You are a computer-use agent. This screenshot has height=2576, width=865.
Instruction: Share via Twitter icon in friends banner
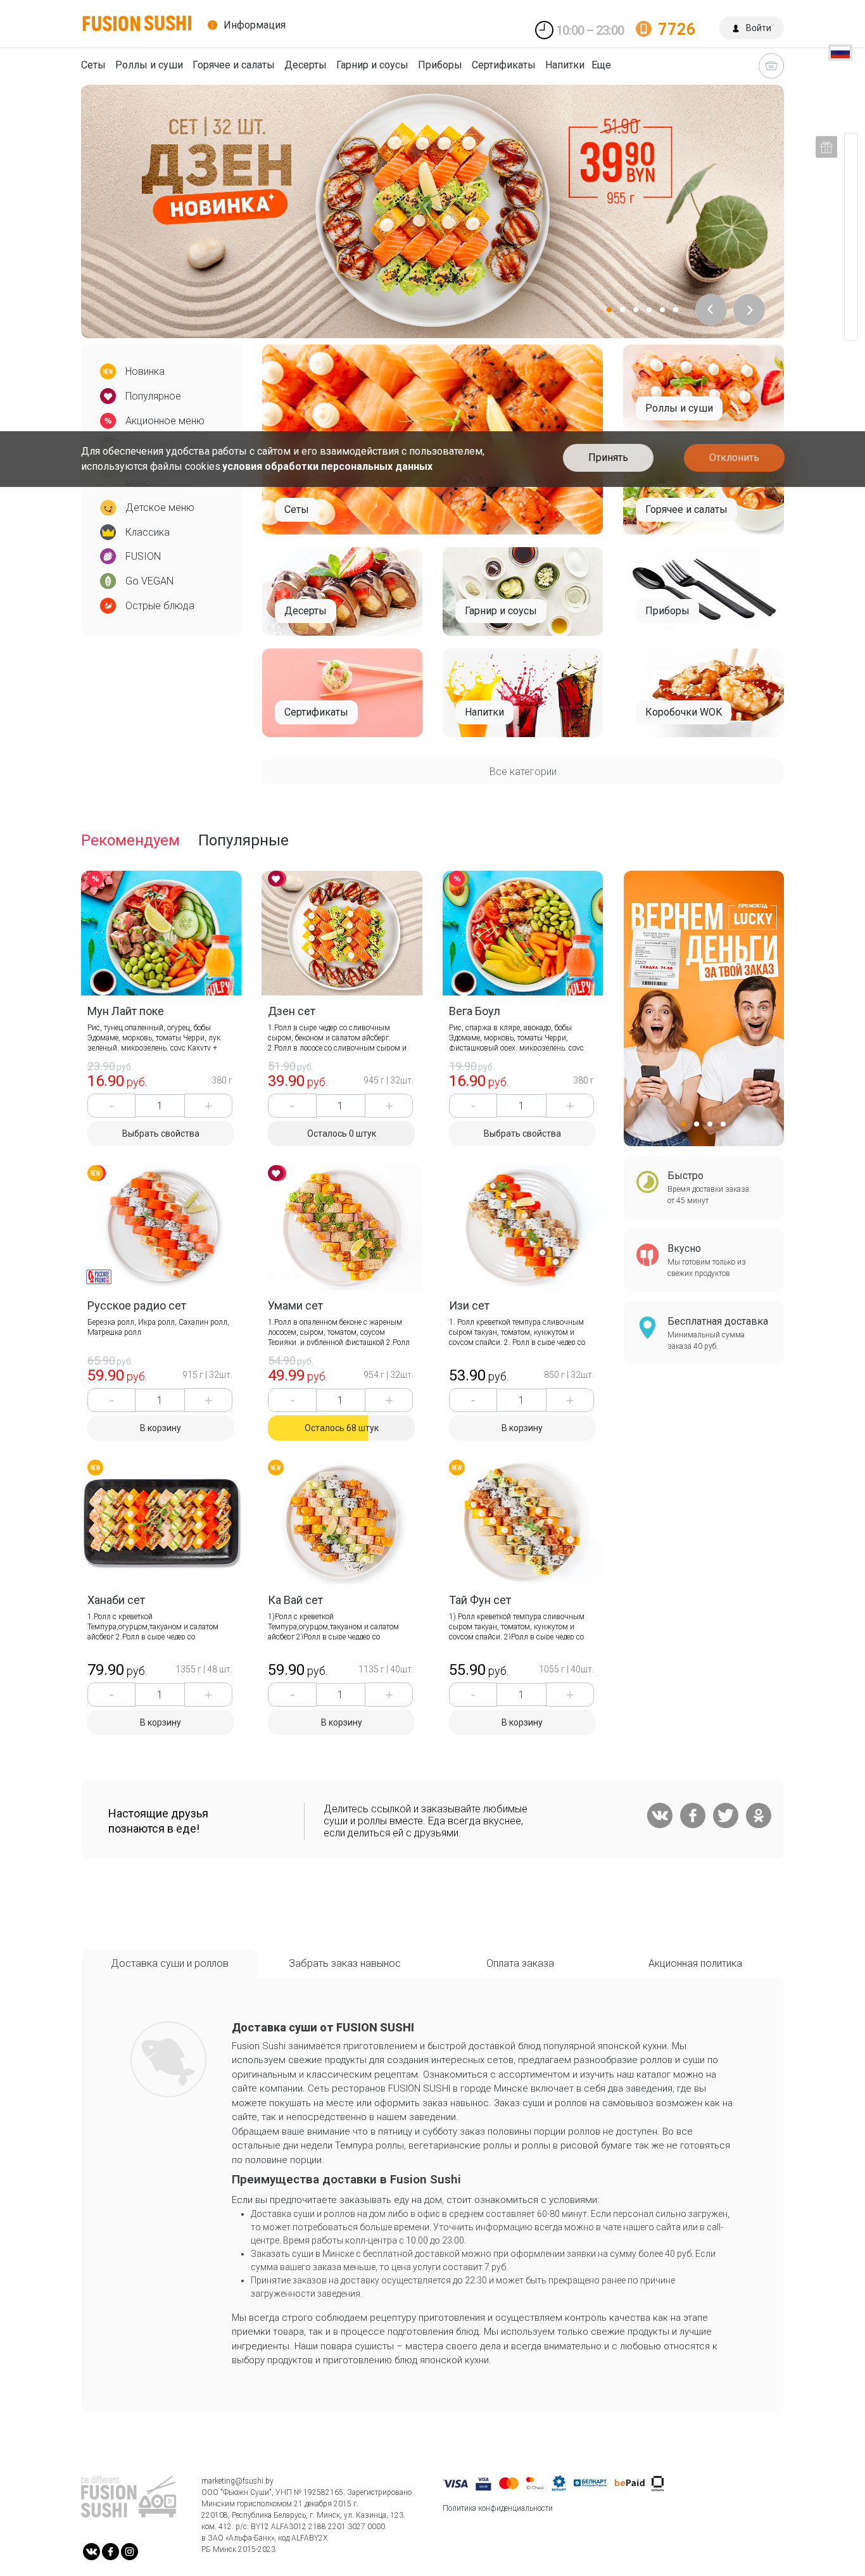(x=725, y=1815)
